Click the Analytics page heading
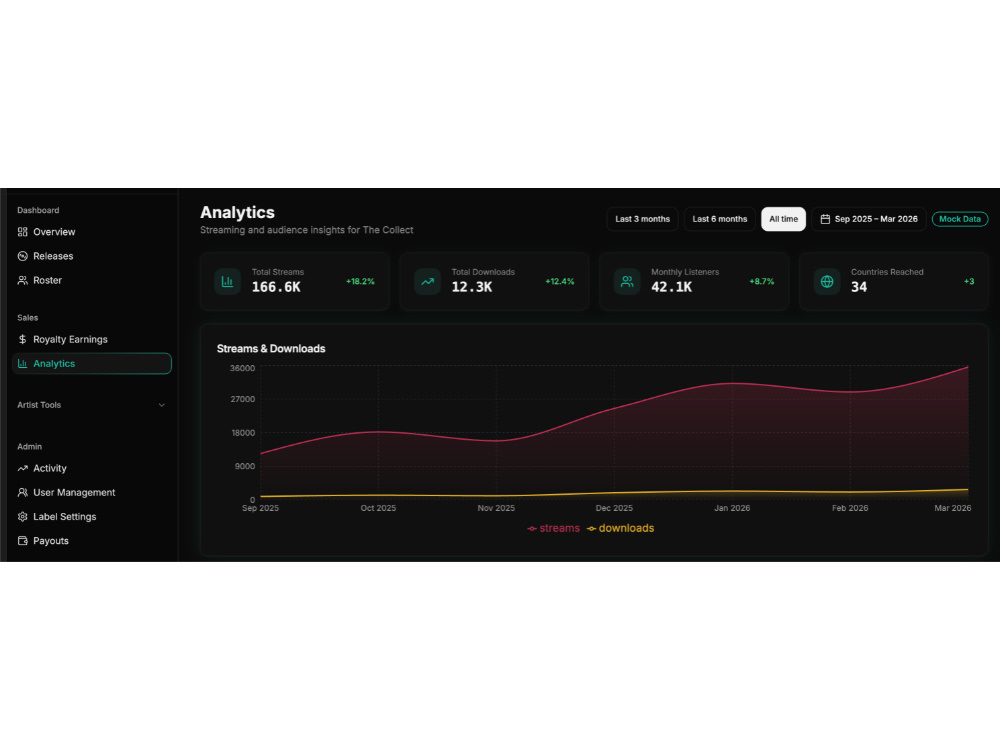The image size is (1000, 750). (237, 212)
